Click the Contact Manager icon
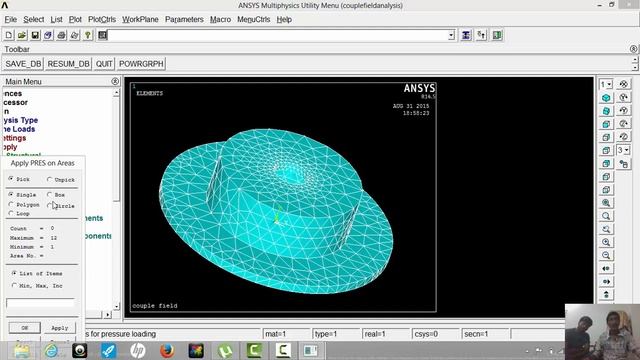 (497, 35)
